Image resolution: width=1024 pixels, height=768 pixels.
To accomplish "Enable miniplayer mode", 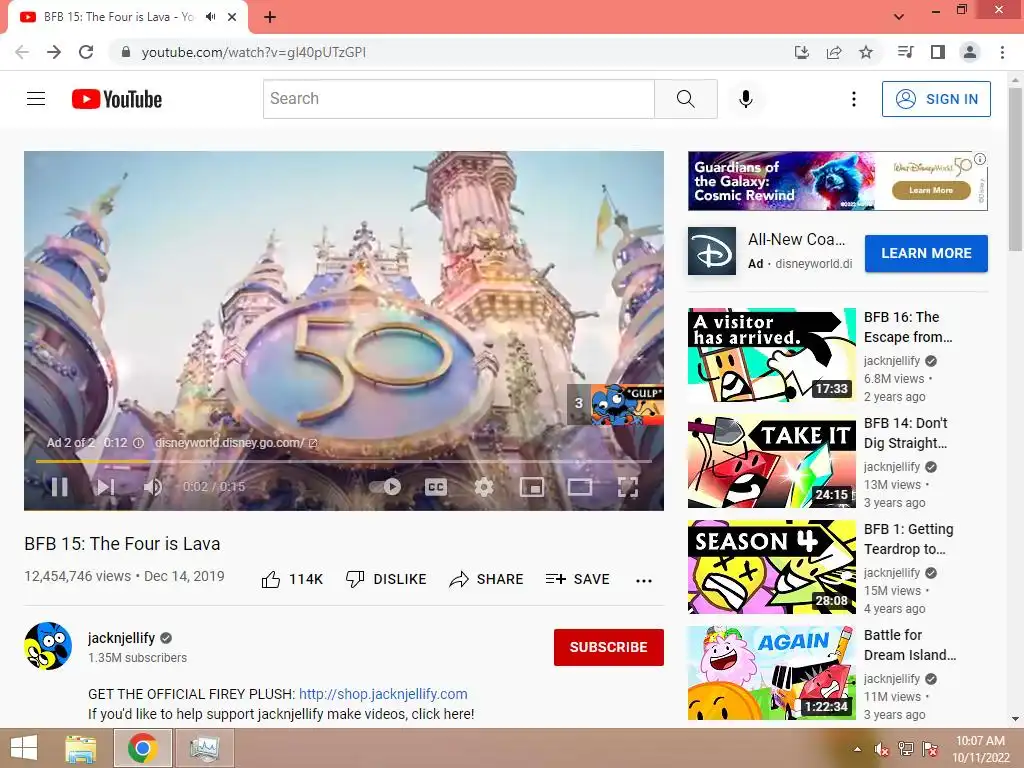I will coord(532,487).
